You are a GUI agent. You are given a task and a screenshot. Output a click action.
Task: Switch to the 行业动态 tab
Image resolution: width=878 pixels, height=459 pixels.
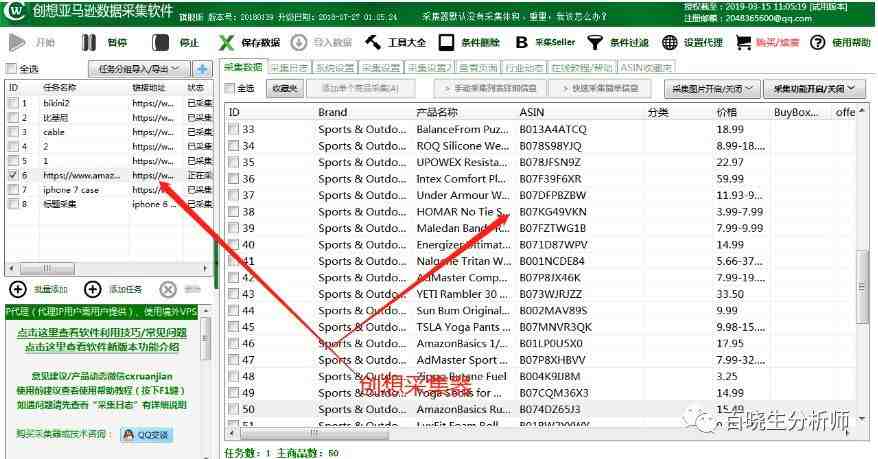(524, 68)
